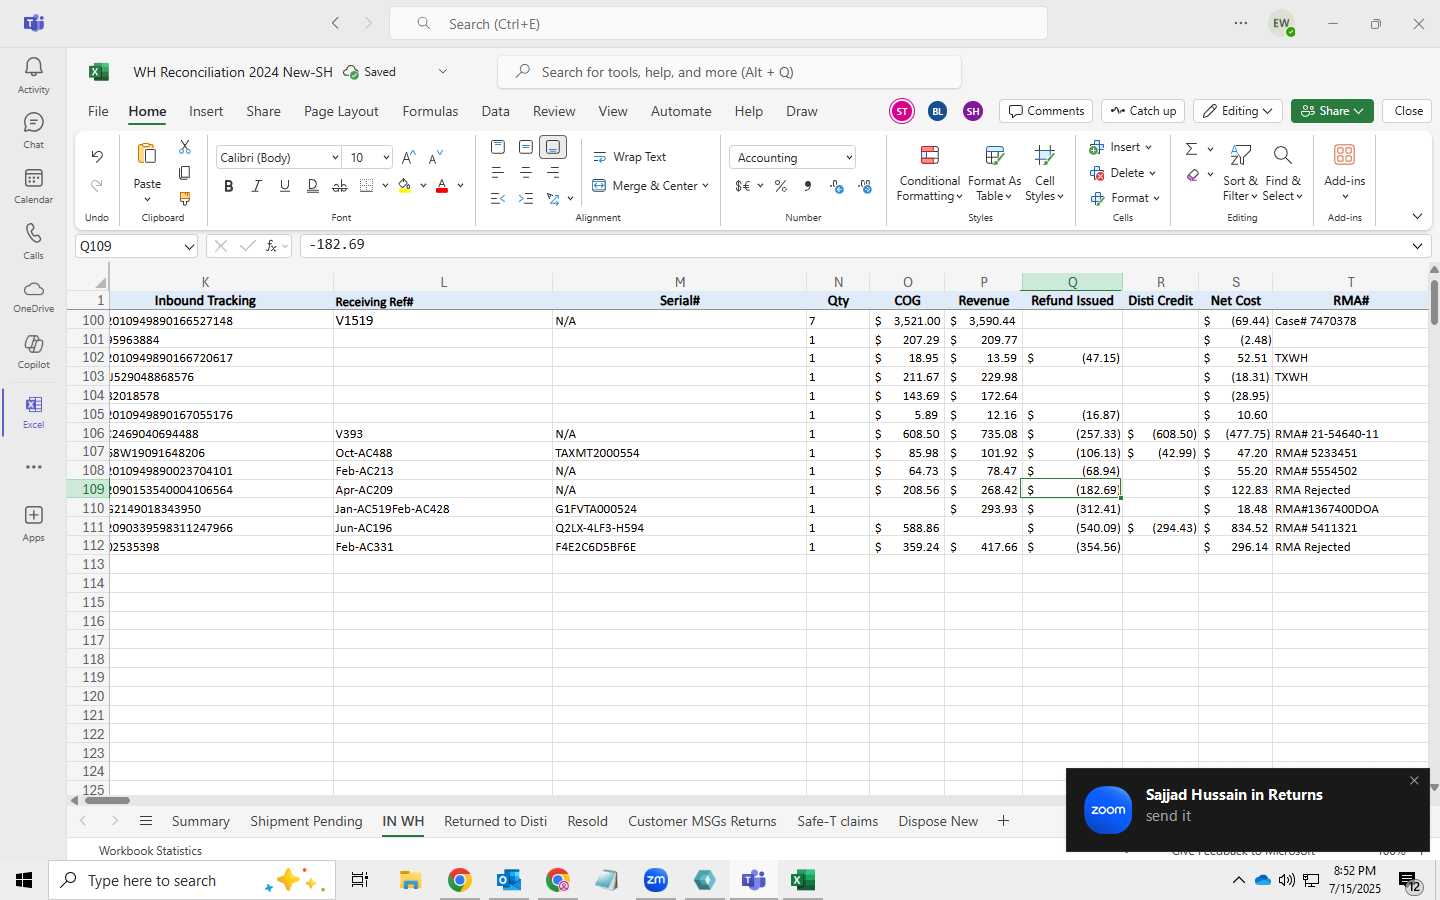
Task: Decrease font size with the smaller A
Action: pyautogui.click(x=435, y=158)
